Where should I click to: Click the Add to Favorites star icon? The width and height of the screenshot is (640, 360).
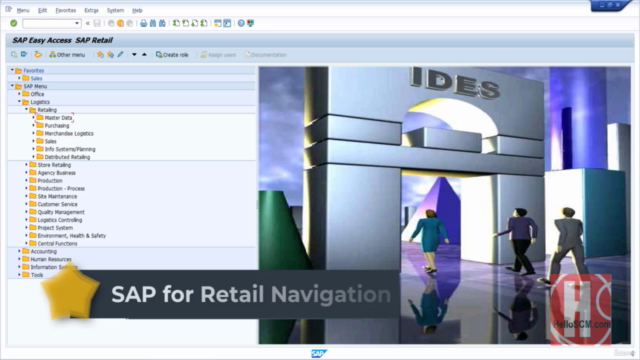pyautogui.click(x=100, y=54)
